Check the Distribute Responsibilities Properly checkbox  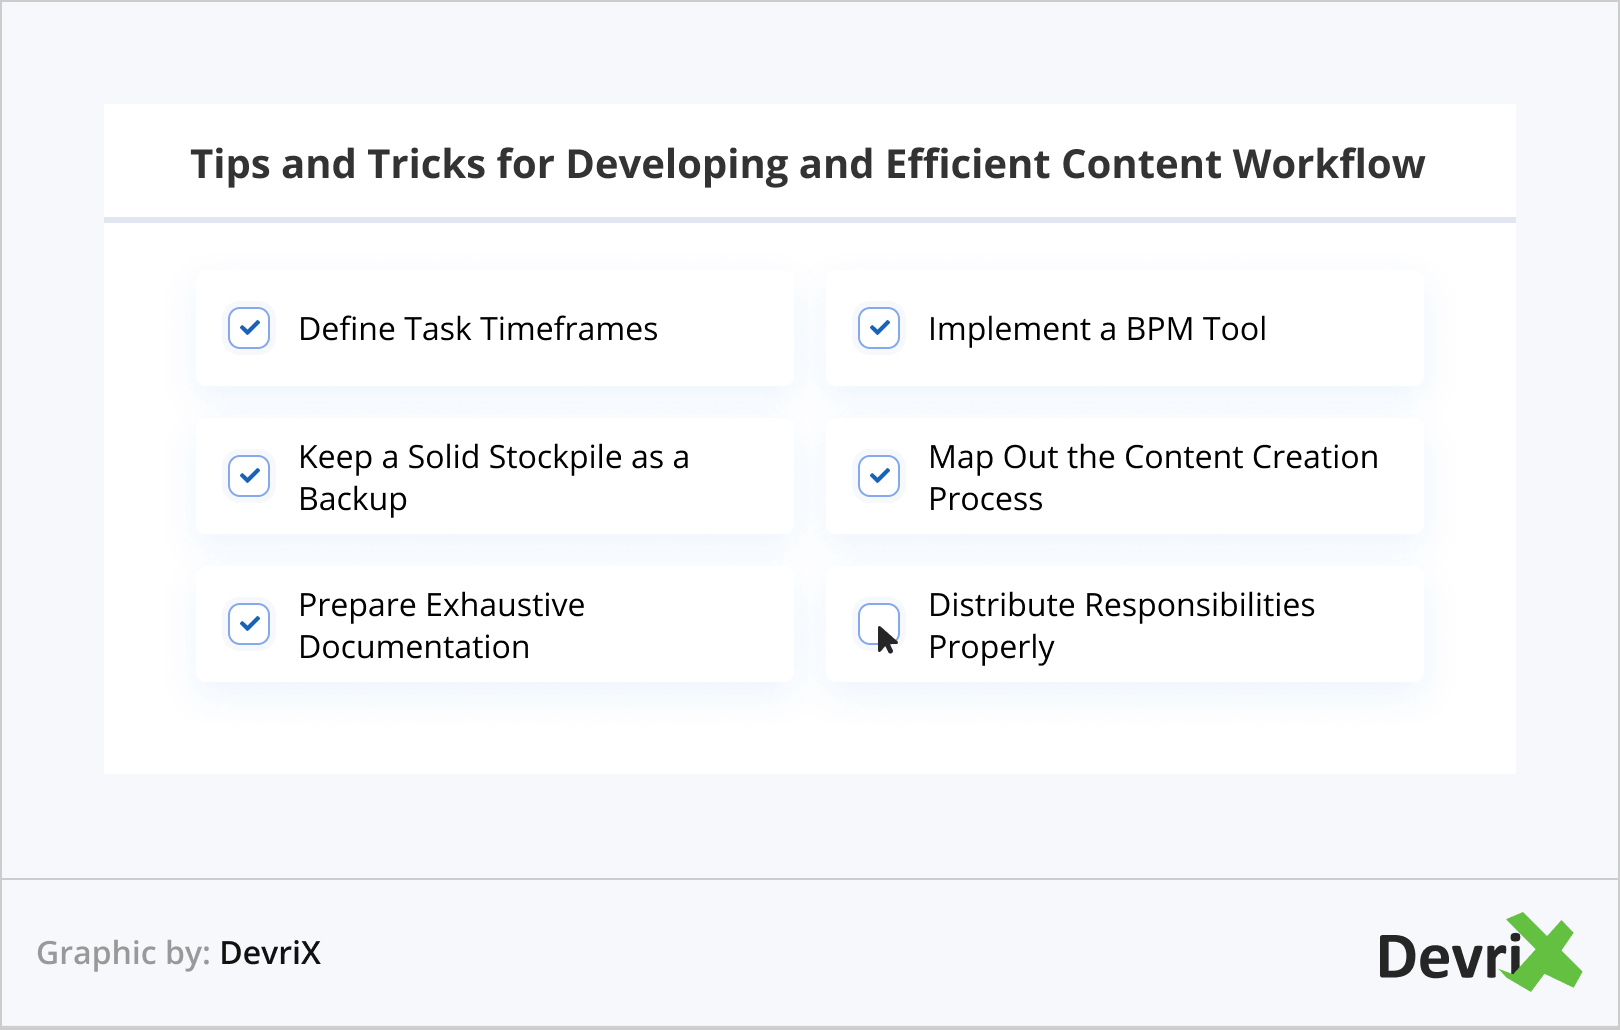[x=879, y=624]
